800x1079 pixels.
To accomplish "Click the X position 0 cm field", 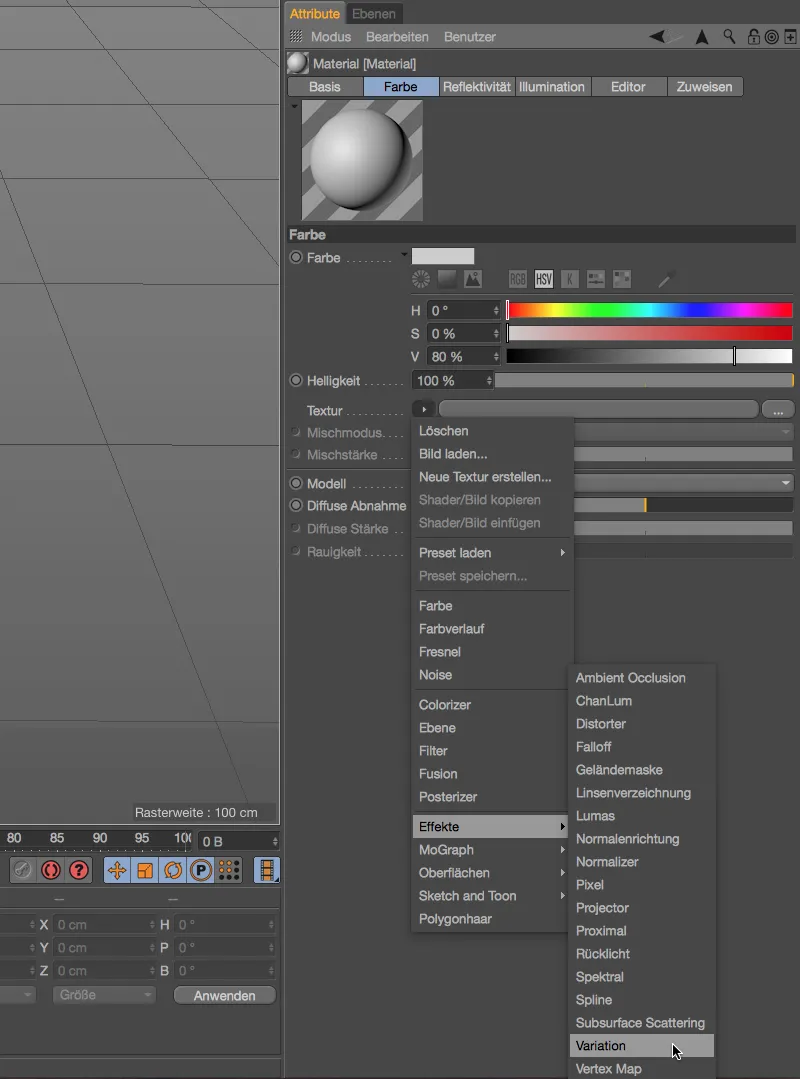I will tap(104, 925).
